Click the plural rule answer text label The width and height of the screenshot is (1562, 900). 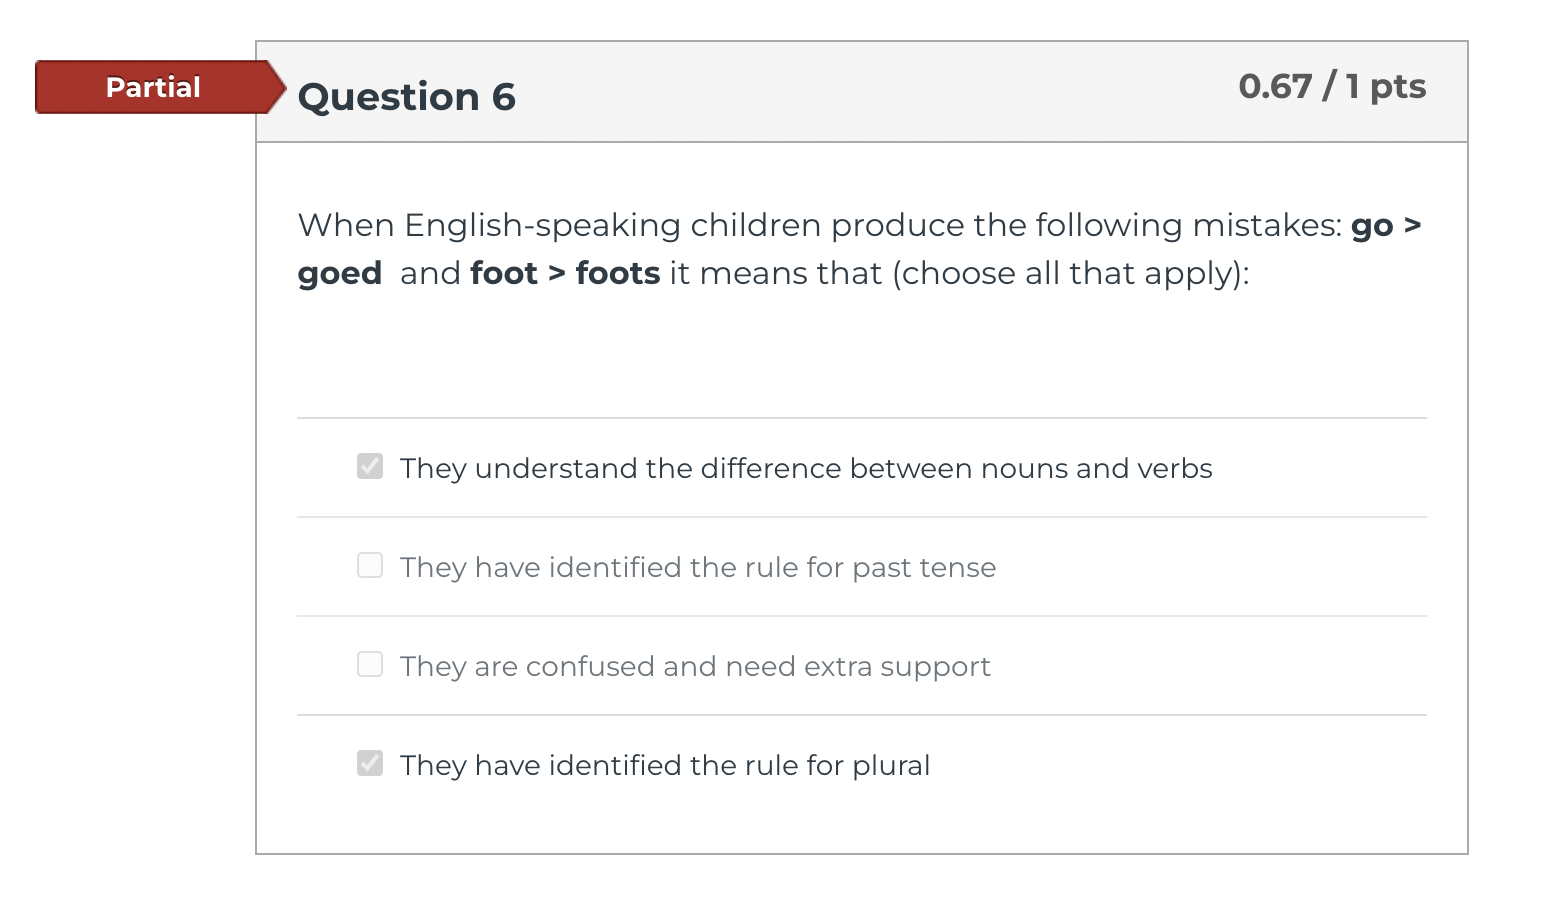[664, 765]
